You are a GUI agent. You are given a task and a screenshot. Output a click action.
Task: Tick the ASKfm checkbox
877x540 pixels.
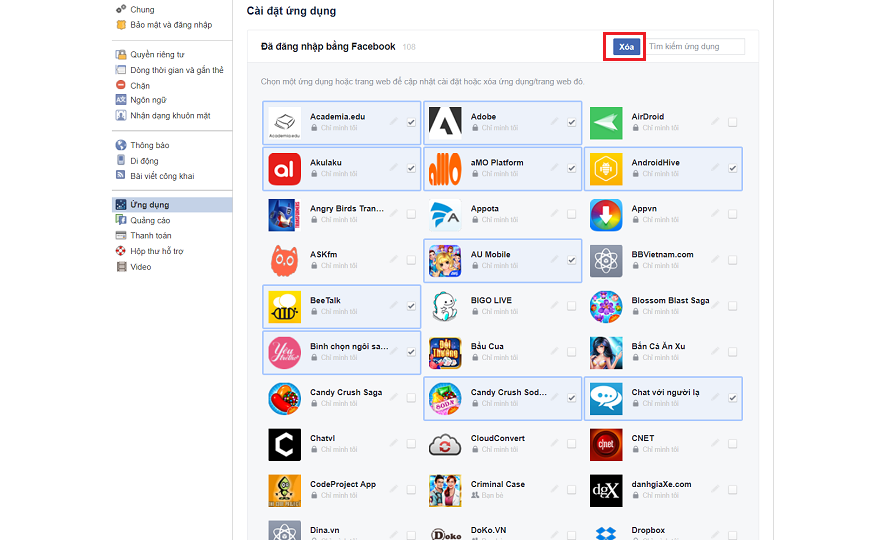[411, 260]
